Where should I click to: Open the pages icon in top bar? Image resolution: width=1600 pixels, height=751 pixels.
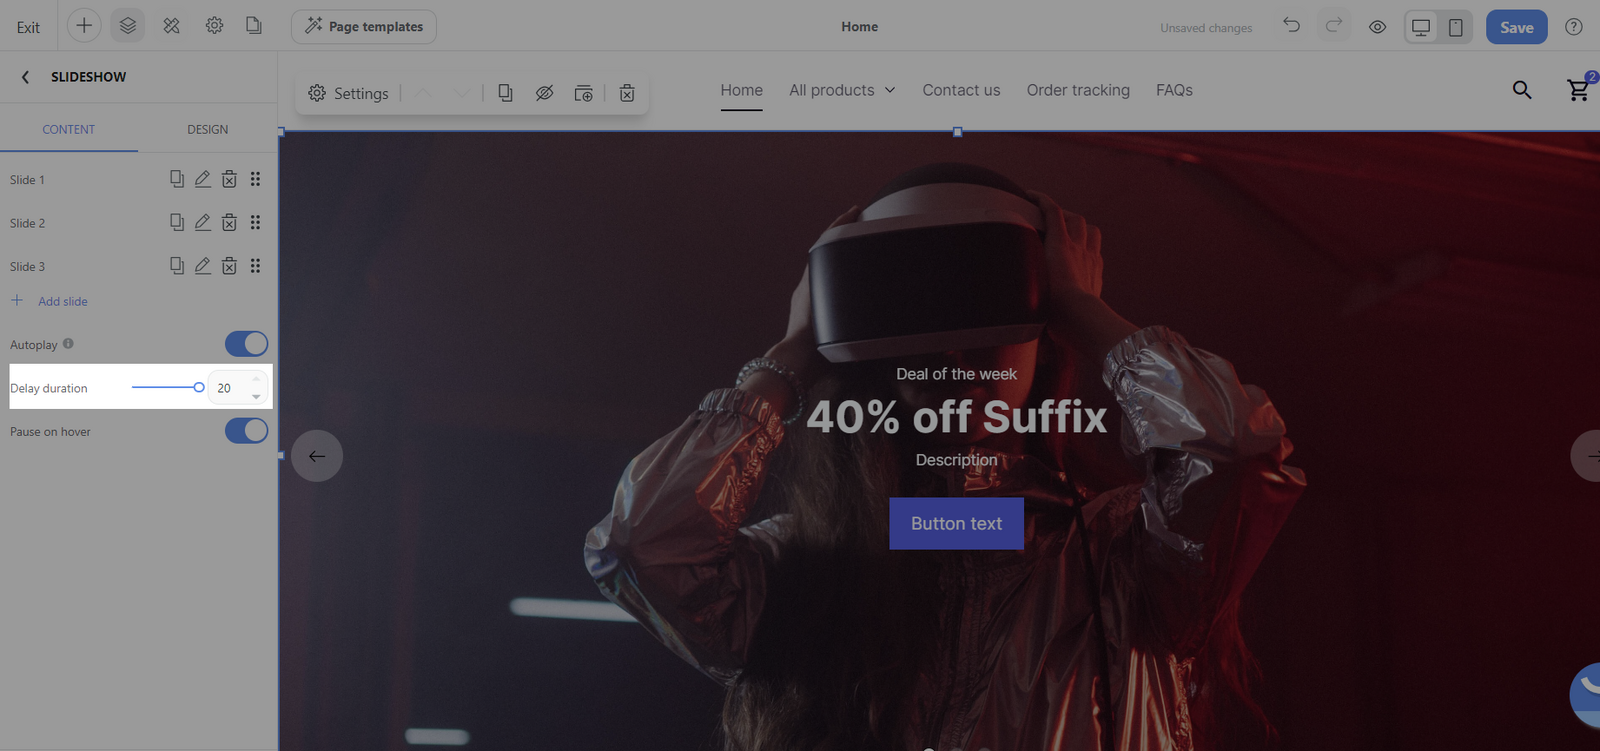254,26
